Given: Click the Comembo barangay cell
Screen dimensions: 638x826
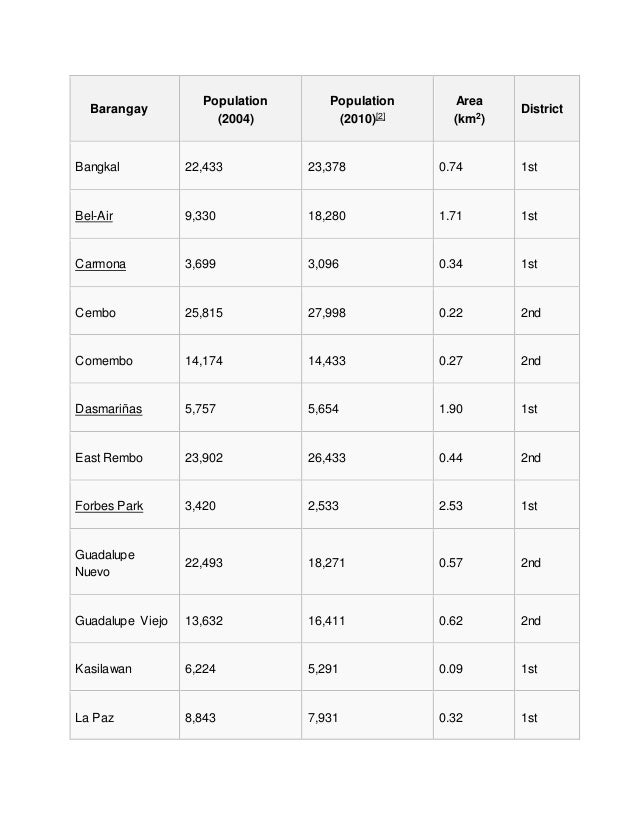Looking at the screenshot, I should pyautogui.click(x=125, y=361).
